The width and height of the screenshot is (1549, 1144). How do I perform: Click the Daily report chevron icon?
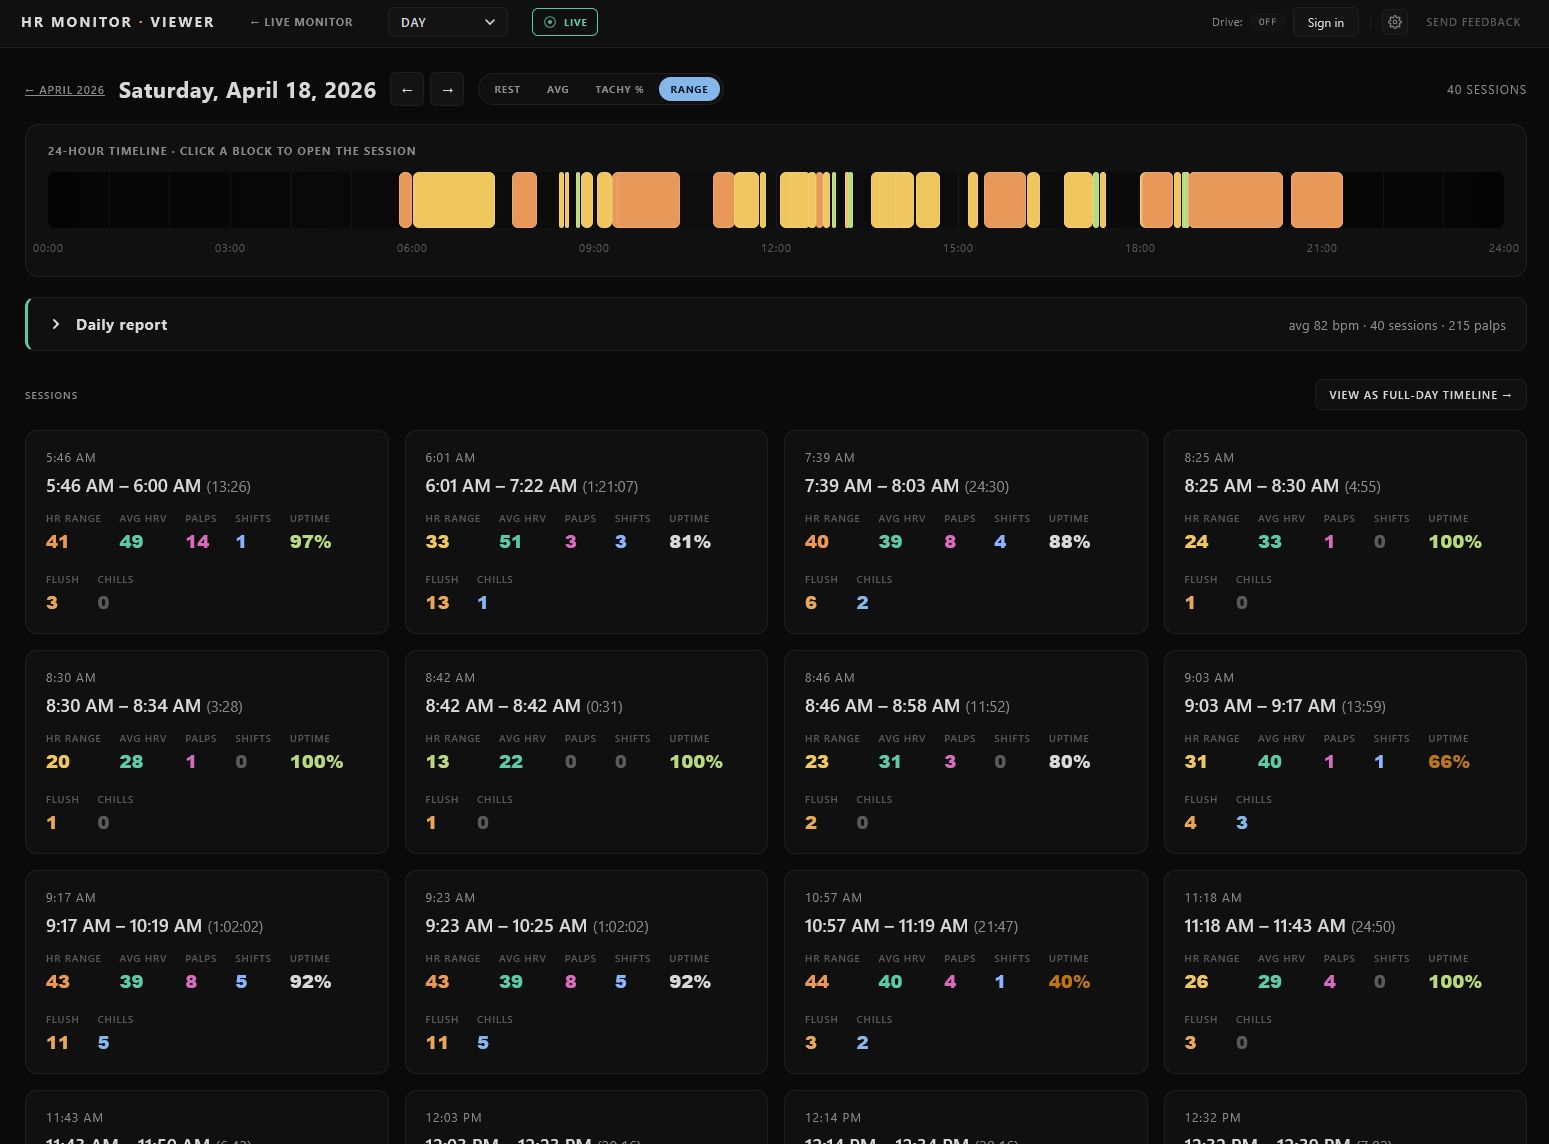(56, 324)
